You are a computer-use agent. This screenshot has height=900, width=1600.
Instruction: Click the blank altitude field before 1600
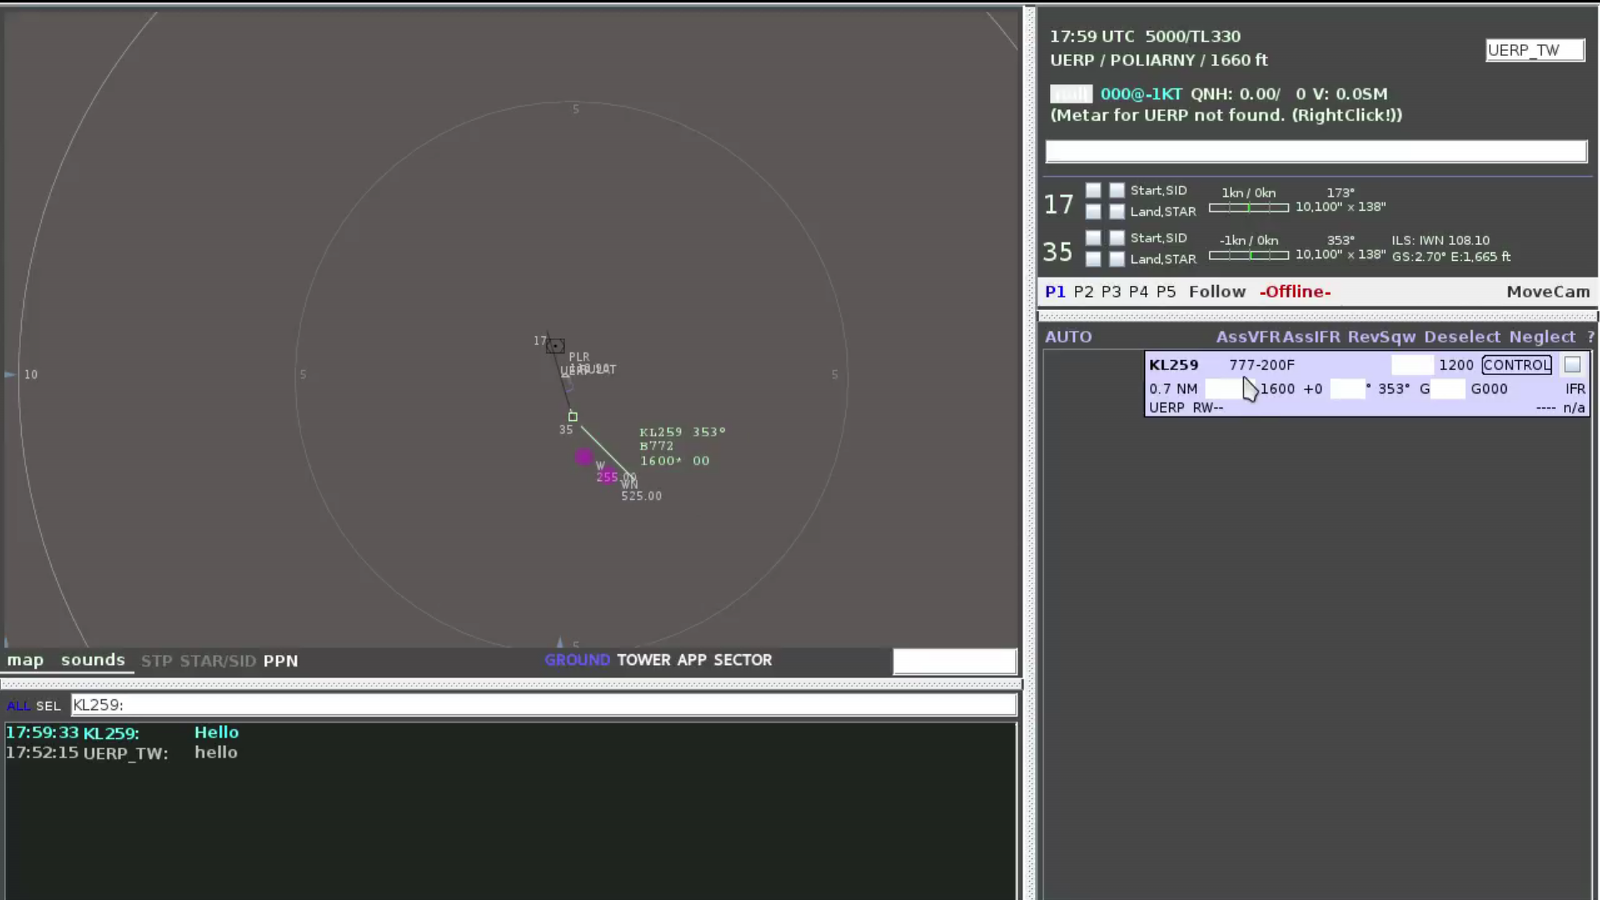tap(1228, 389)
